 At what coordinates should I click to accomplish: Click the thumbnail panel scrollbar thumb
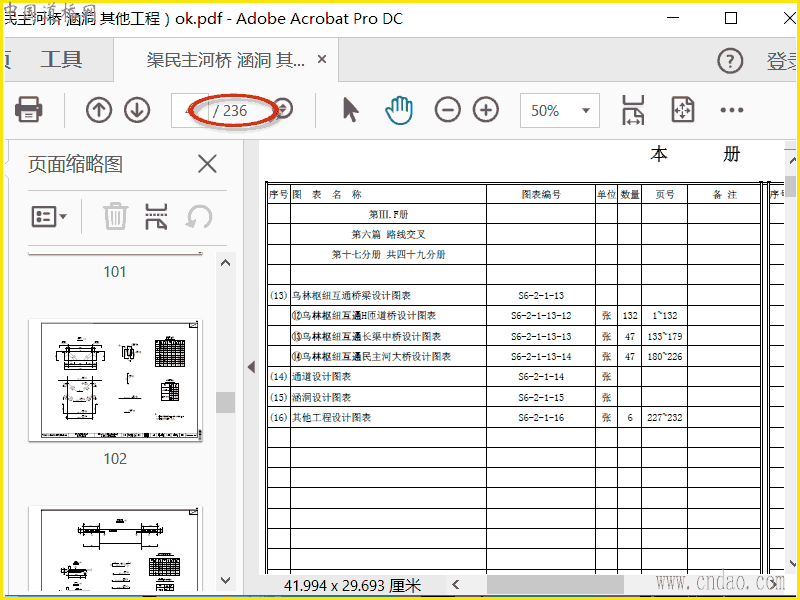tap(226, 402)
